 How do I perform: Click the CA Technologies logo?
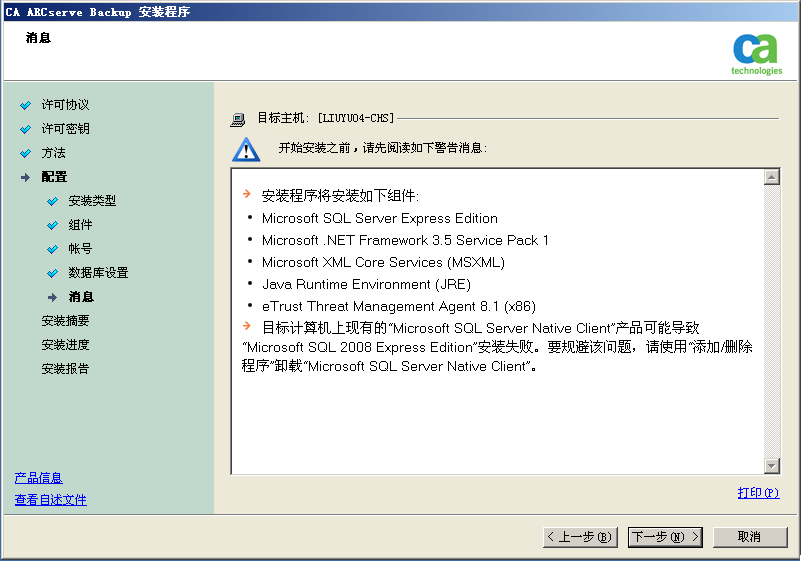pyautogui.click(x=755, y=52)
